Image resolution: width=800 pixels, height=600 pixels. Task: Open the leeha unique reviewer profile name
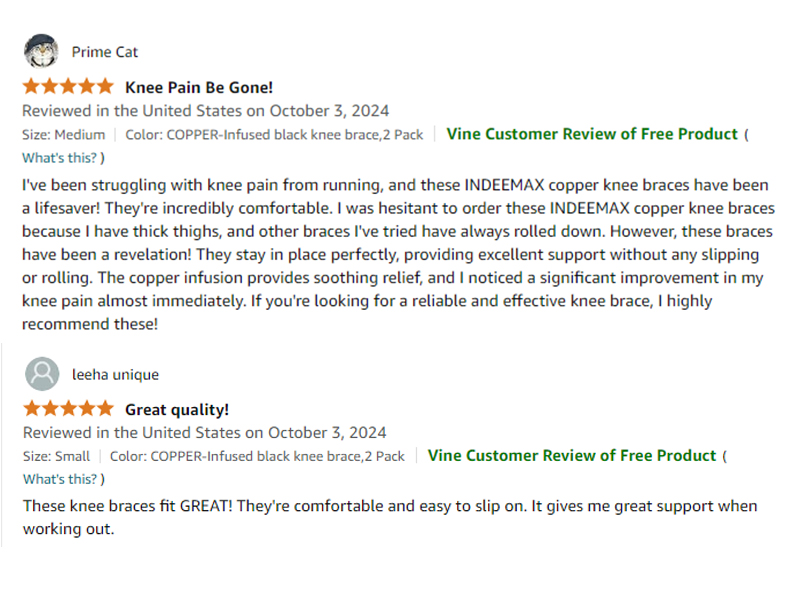pos(115,375)
